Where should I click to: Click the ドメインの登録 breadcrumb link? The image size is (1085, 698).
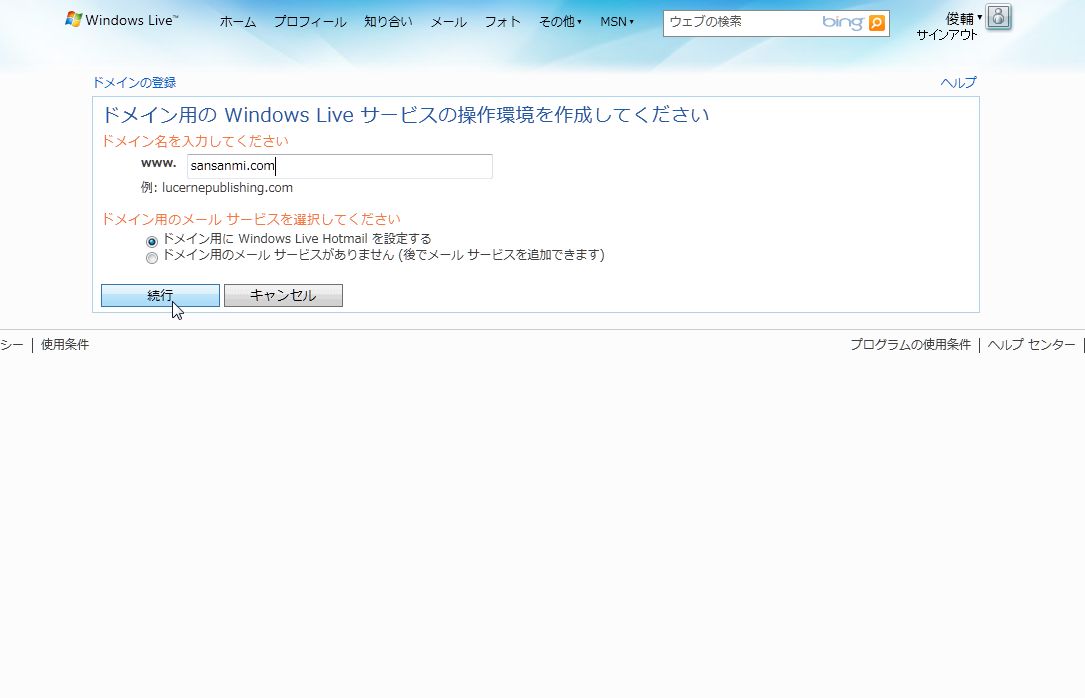tap(134, 82)
